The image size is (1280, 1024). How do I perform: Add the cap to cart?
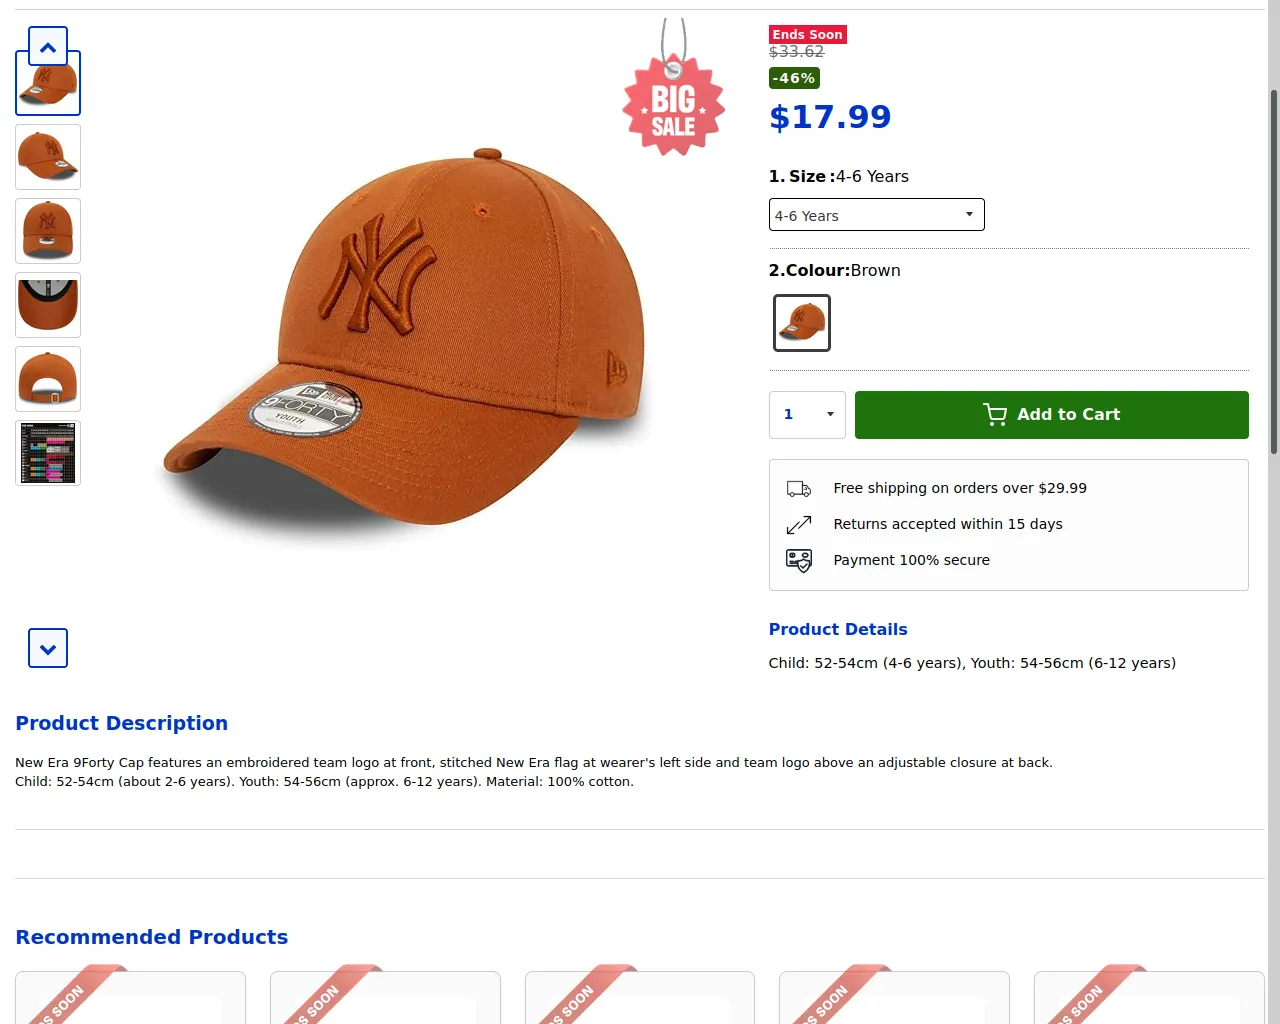1051,415
